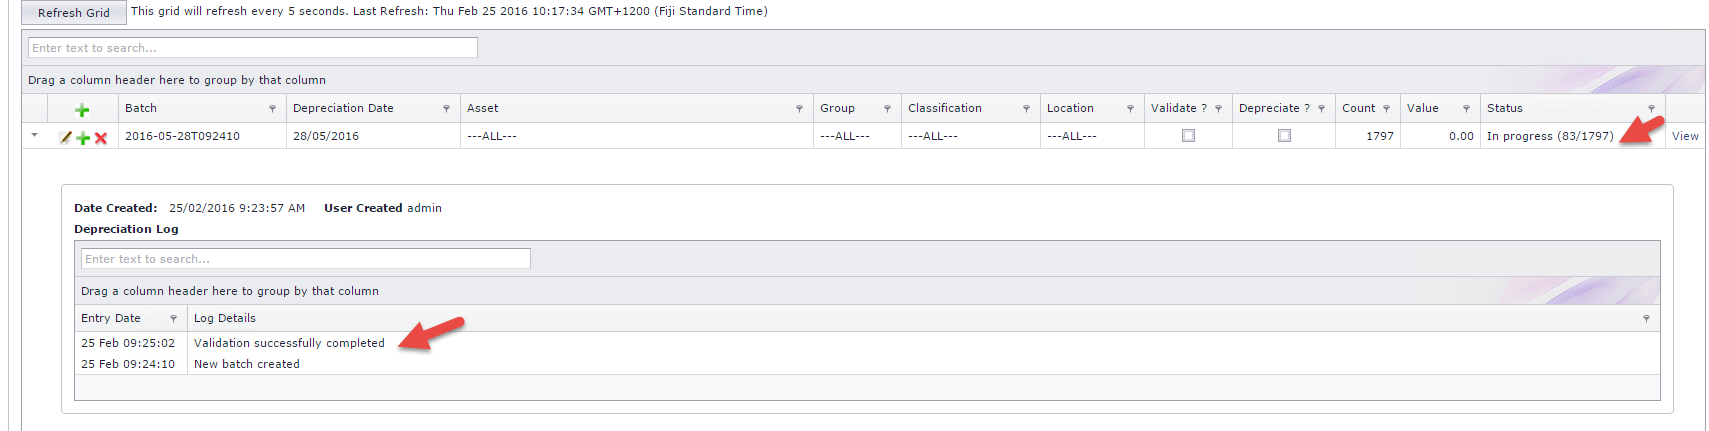Delete the batch using the red X icon
Image resolution: width=1709 pixels, height=431 pixels.
(x=100, y=137)
